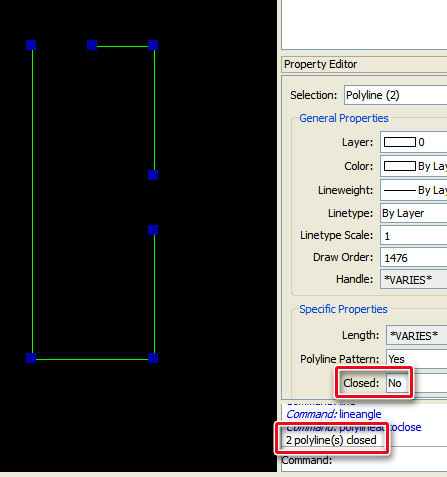Click the top horizontal green polyline segment
Image resolution: width=447 pixels, height=477 pixels.
click(122, 46)
